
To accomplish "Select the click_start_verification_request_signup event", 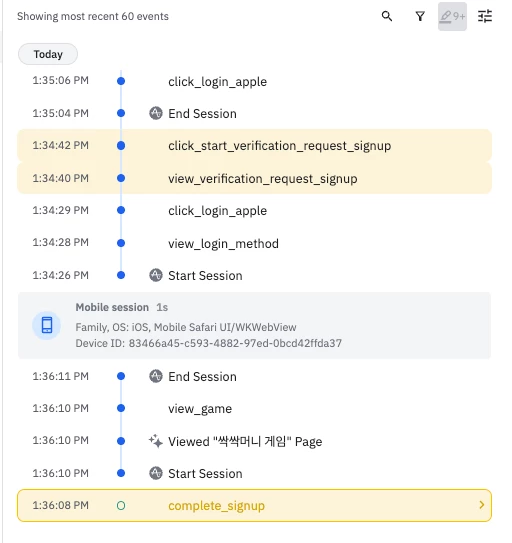I will pos(254,145).
